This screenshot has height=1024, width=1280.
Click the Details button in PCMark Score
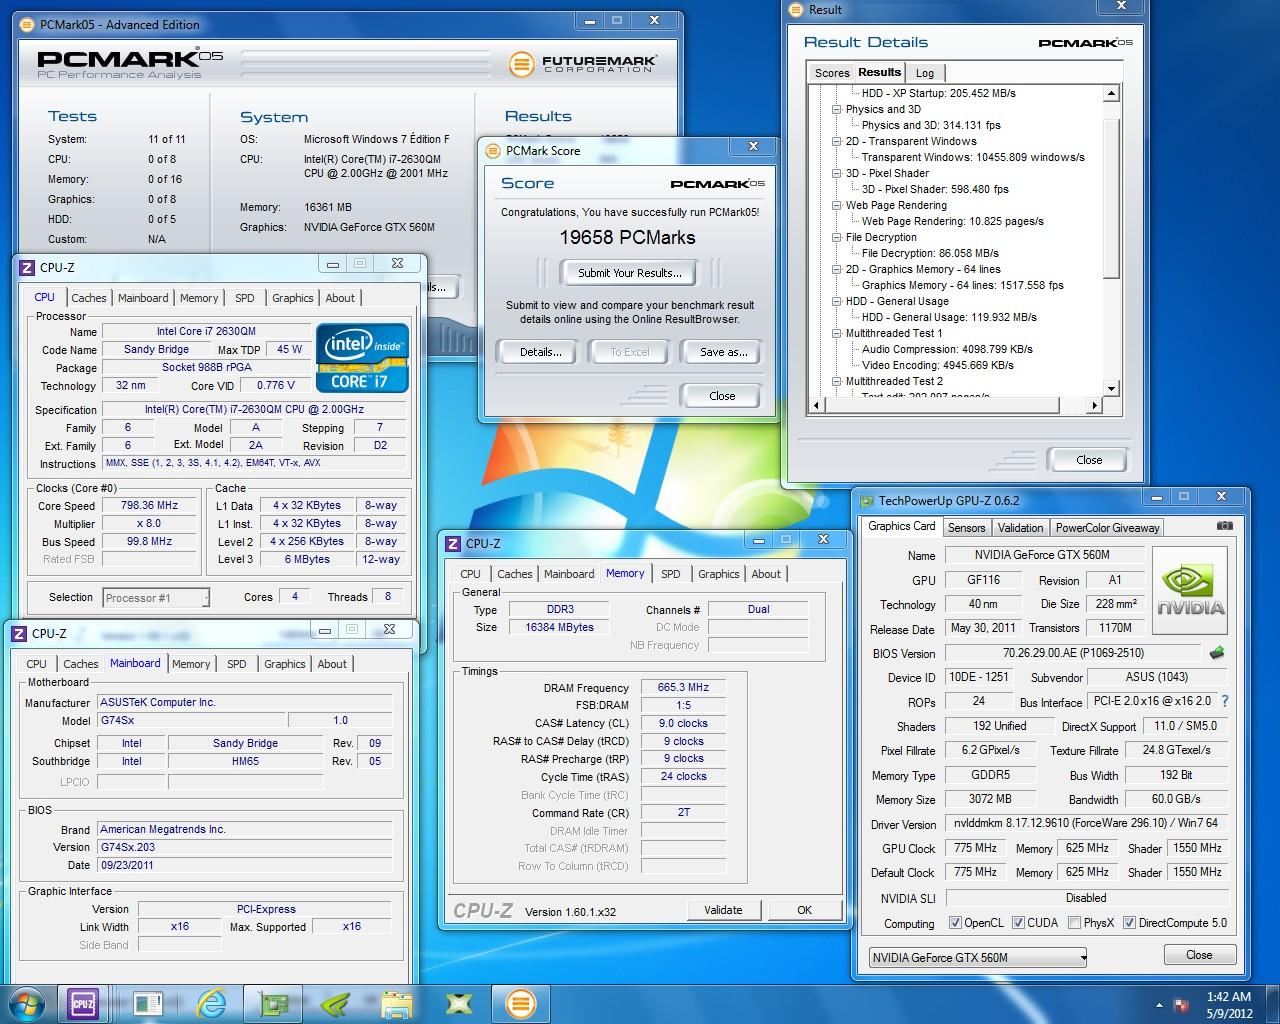point(540,352)
